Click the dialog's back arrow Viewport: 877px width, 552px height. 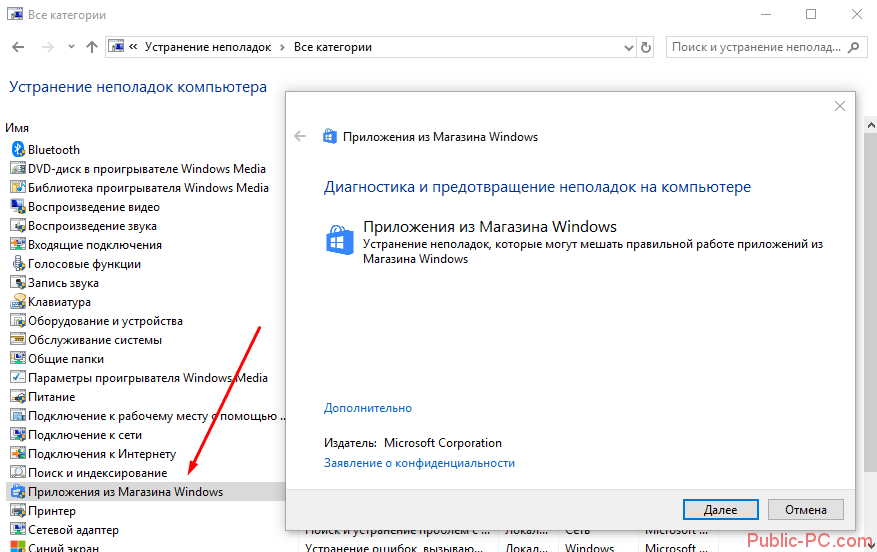(x=300, y=136)
